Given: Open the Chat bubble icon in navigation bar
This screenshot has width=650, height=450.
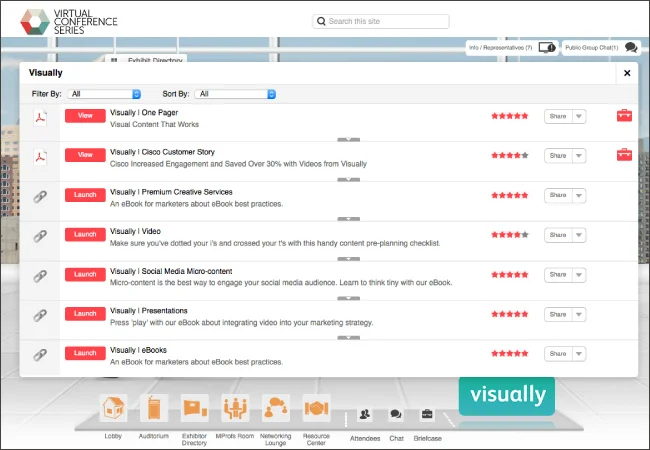Looking at the screenshot, I should pyautogui.click(x=396, y=414).
